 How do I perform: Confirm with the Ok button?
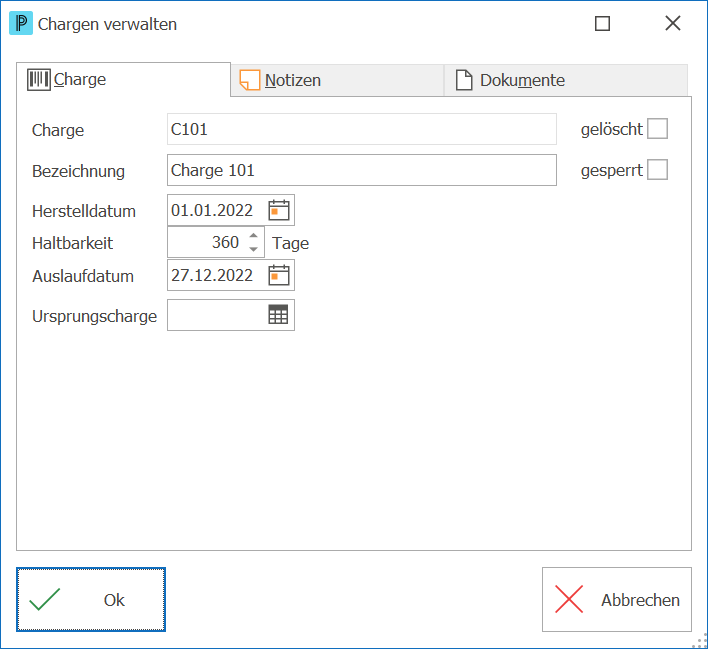click(x=91, y=599)
